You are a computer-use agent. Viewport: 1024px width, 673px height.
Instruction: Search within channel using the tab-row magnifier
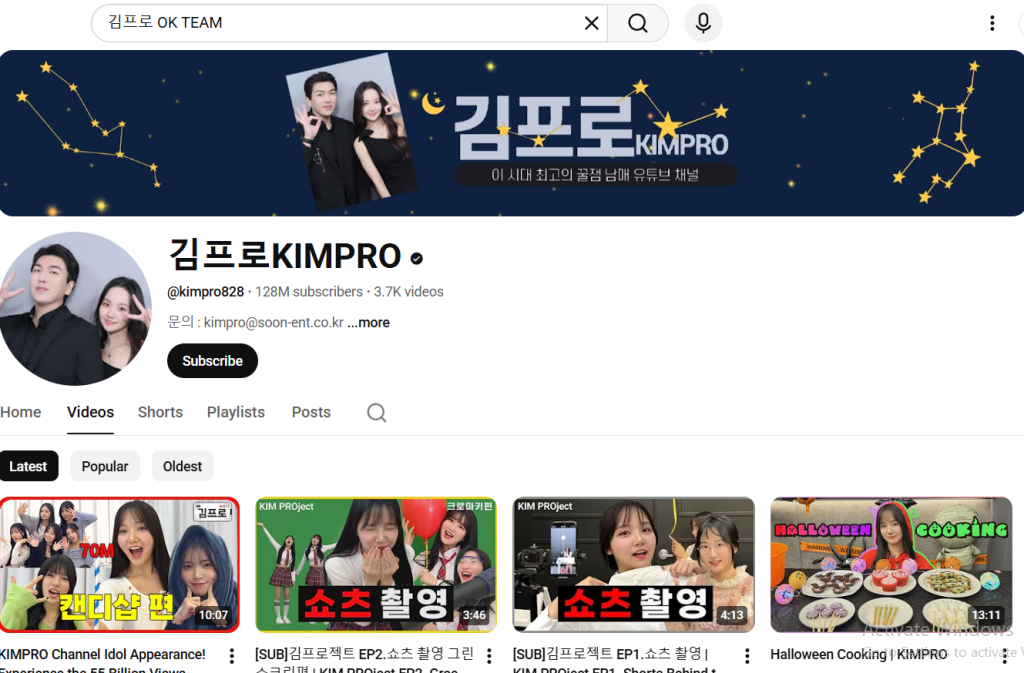click(377, 413)
